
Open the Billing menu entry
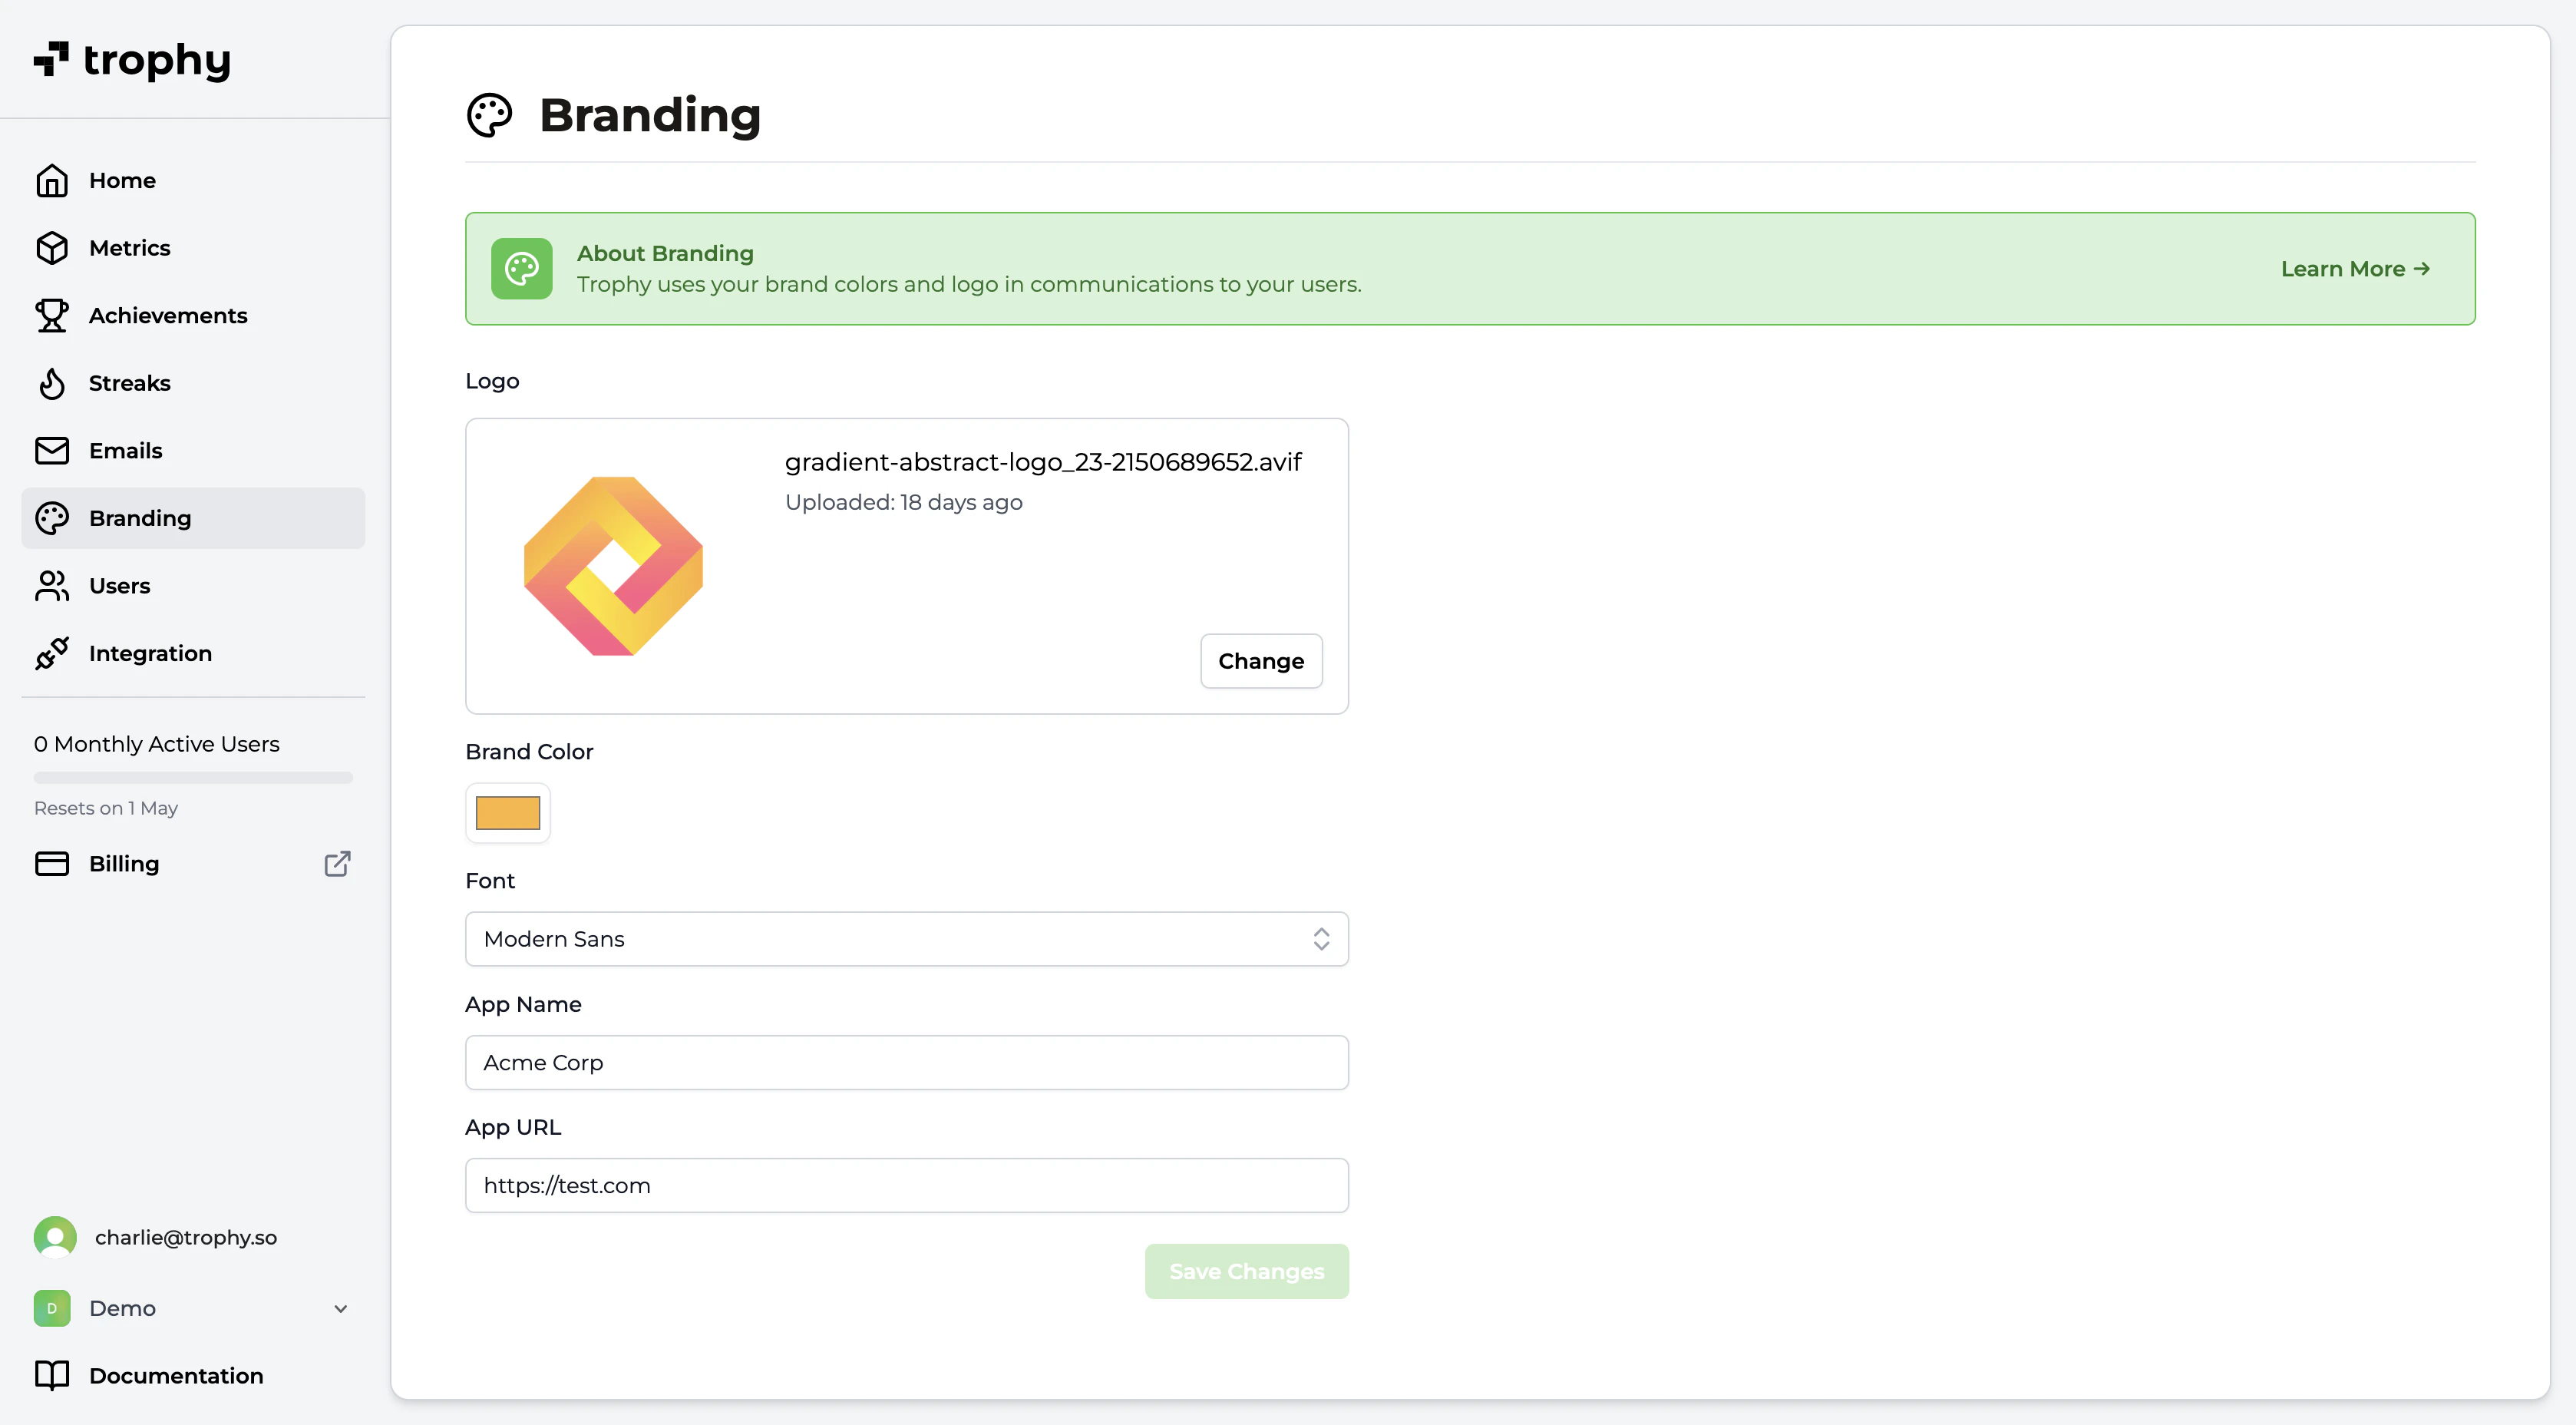124,864
